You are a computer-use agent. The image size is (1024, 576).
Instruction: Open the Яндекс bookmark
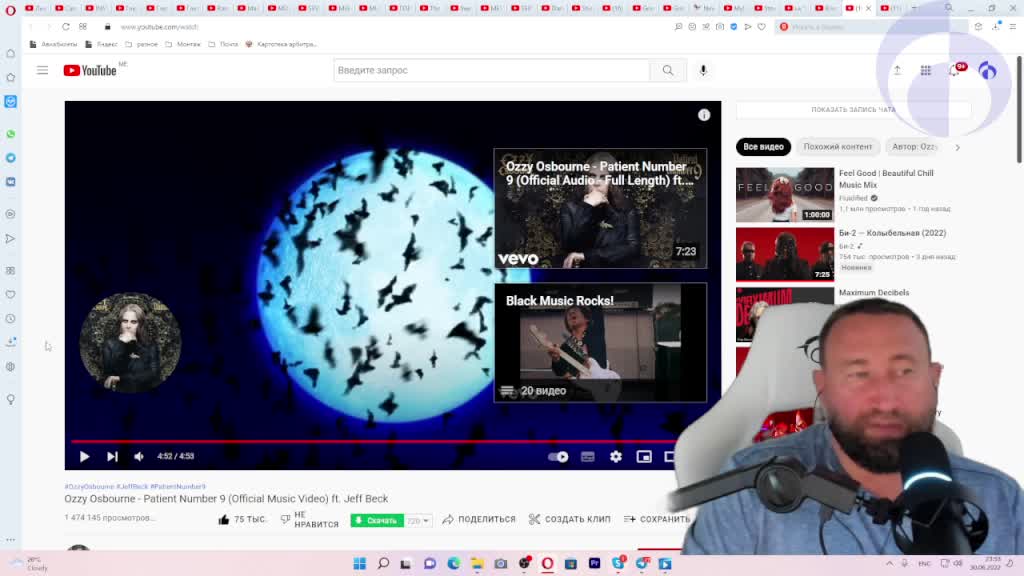102,44
